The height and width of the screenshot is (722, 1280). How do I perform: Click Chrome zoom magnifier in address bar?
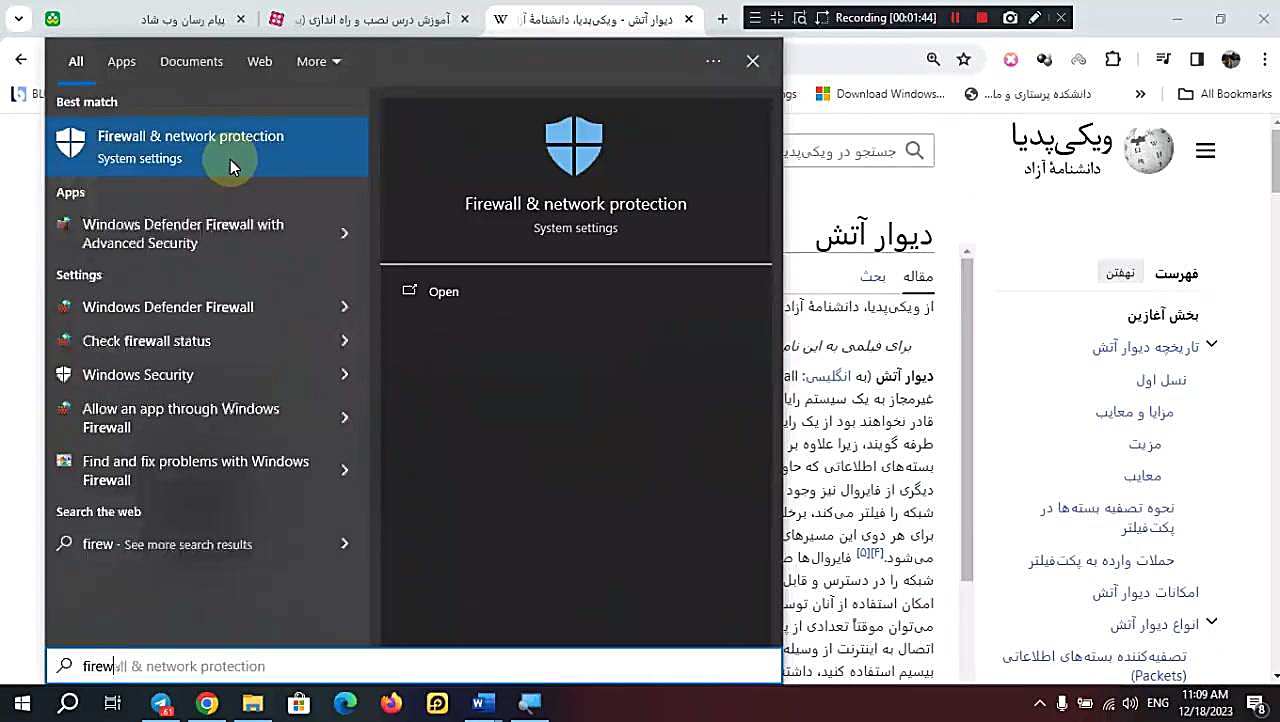point(933,60)
